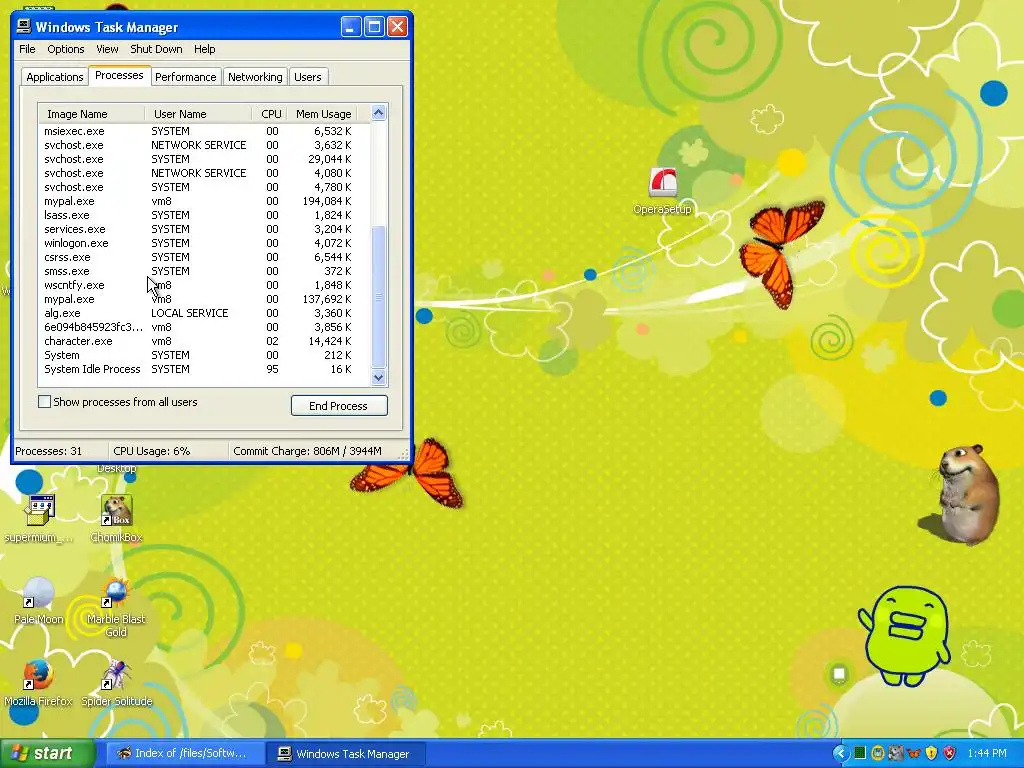Select the svchost.exe row using 3,632 K
The width and height of the screenshot is (1024, 768).
[x=204, y=145]
